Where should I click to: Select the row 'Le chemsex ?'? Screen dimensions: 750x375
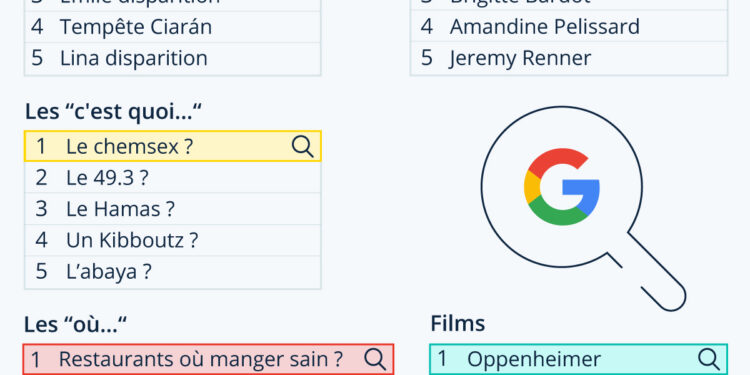(x=173, y=146)
